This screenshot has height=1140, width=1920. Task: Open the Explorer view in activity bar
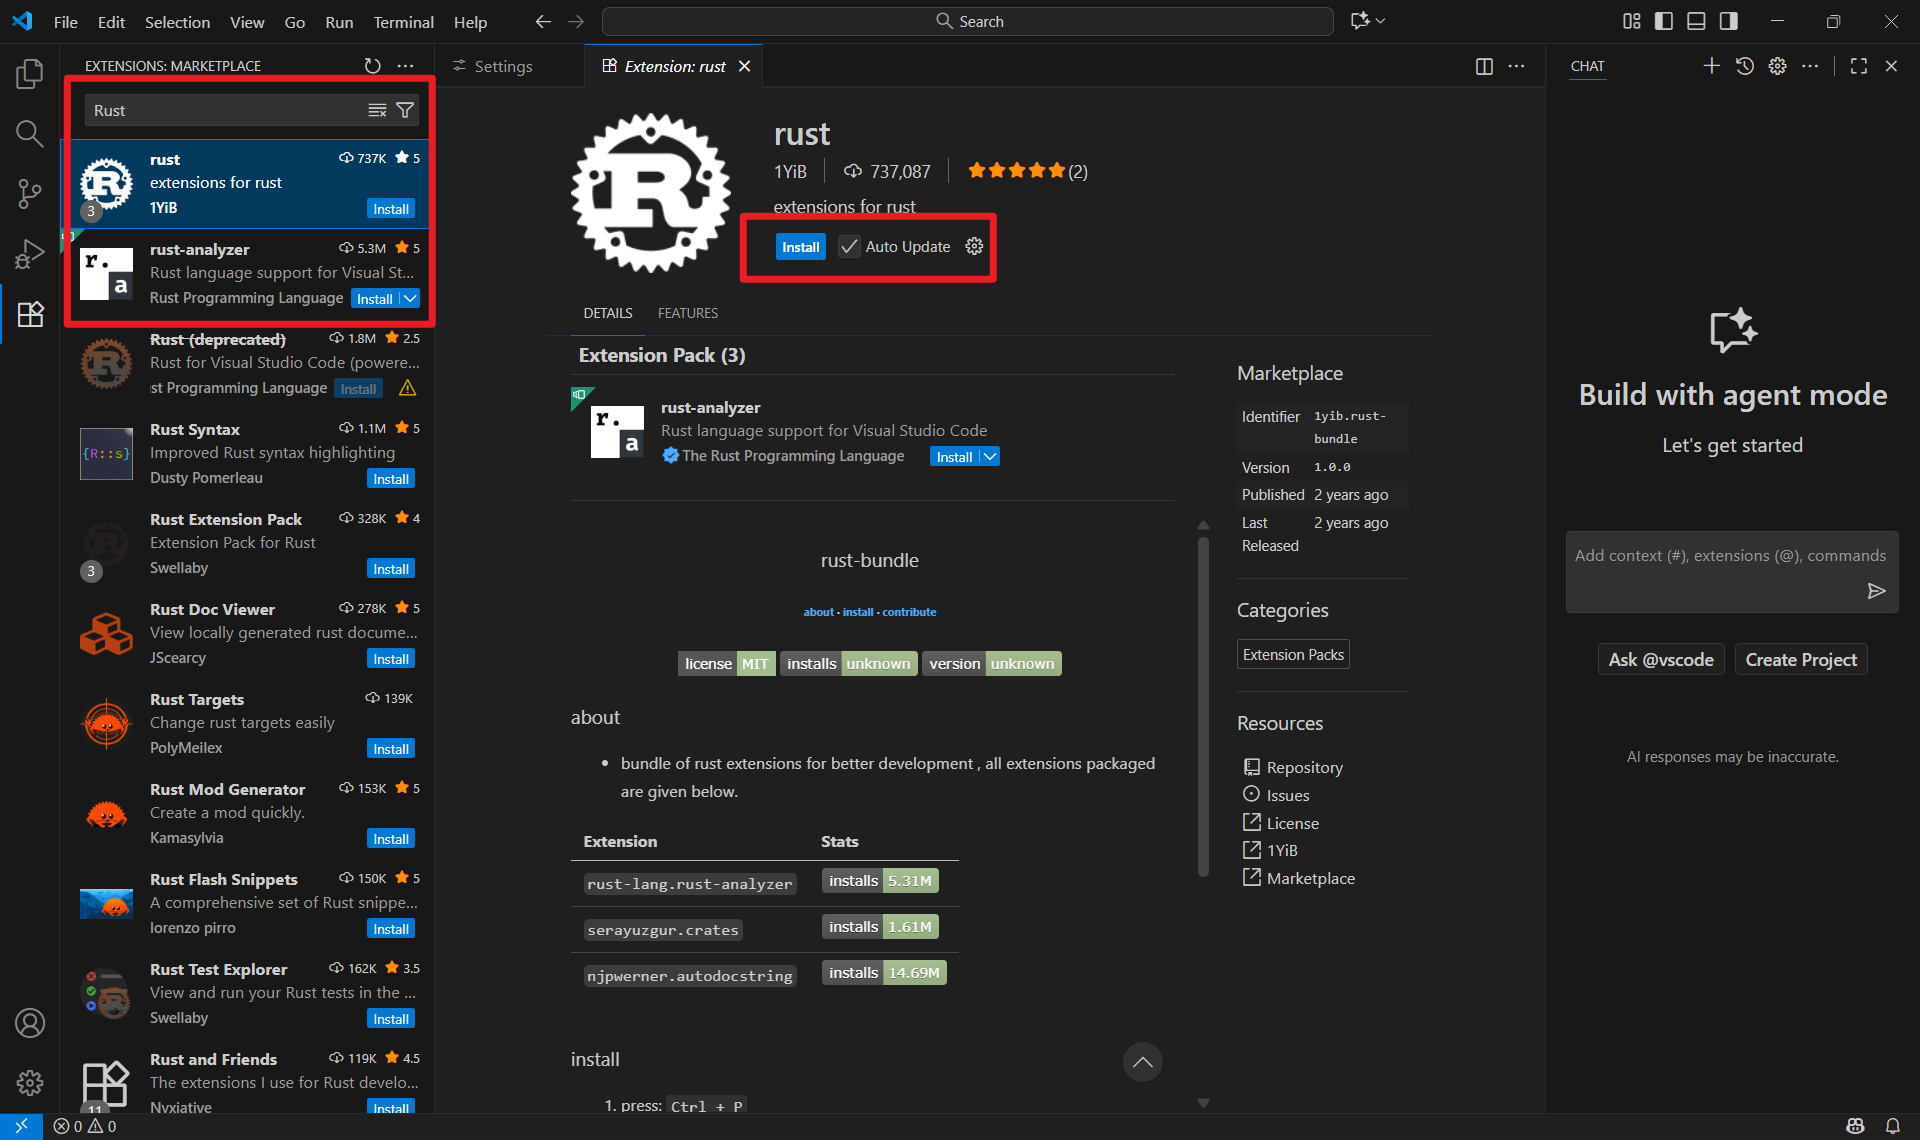pyautogui.click(x=29, y=73)
